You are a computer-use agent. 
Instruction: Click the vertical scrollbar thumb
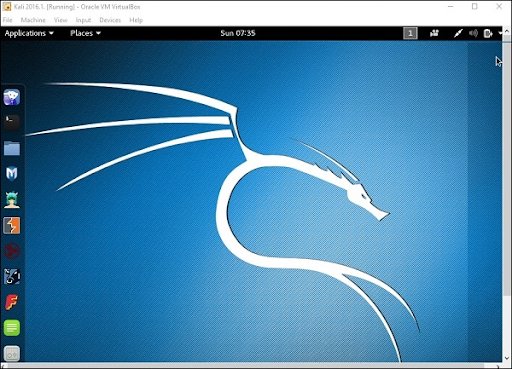506,165
